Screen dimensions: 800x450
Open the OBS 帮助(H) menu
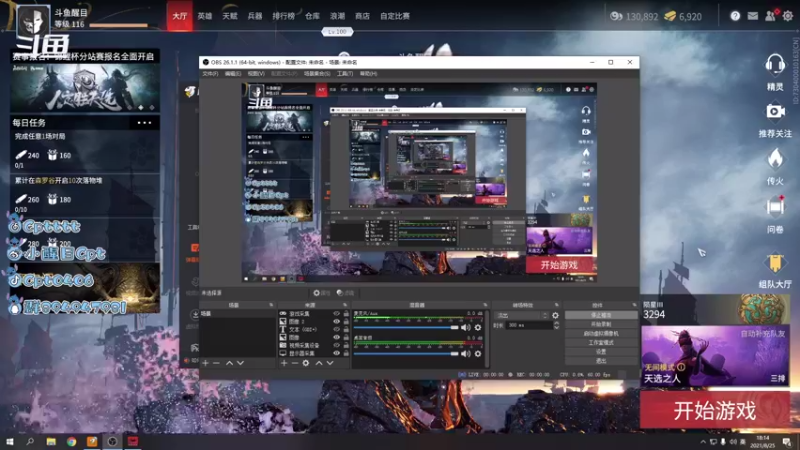(x=368, y=74)
